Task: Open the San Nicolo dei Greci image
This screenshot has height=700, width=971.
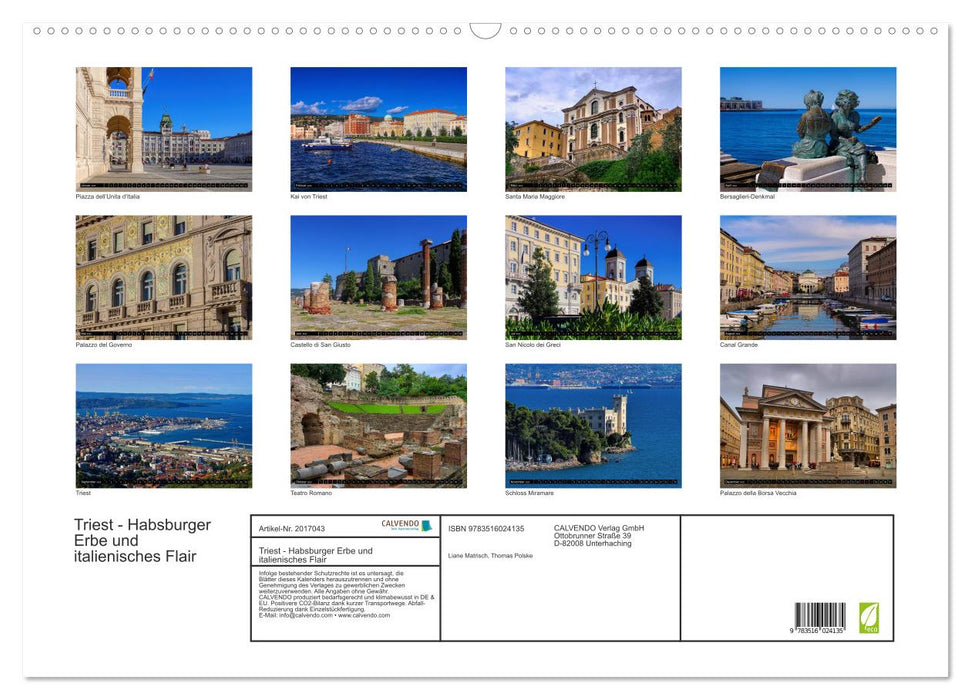Action: click(x=592, y=275)
